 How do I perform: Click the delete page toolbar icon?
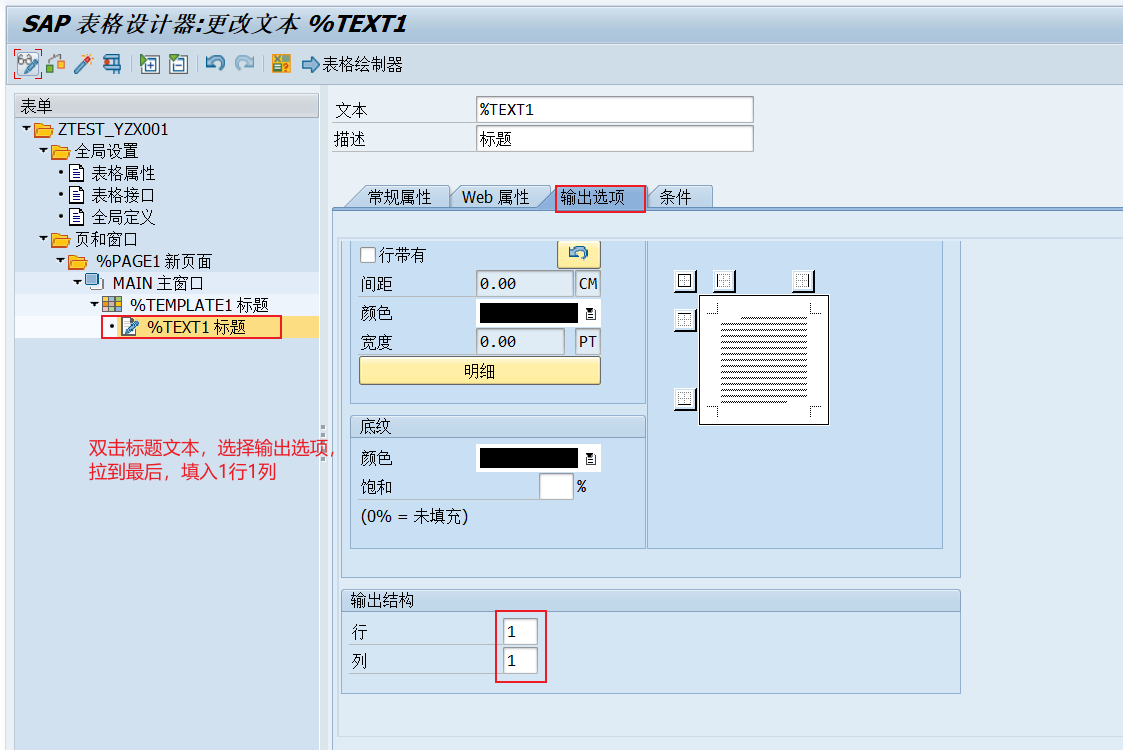pos(177,63)
